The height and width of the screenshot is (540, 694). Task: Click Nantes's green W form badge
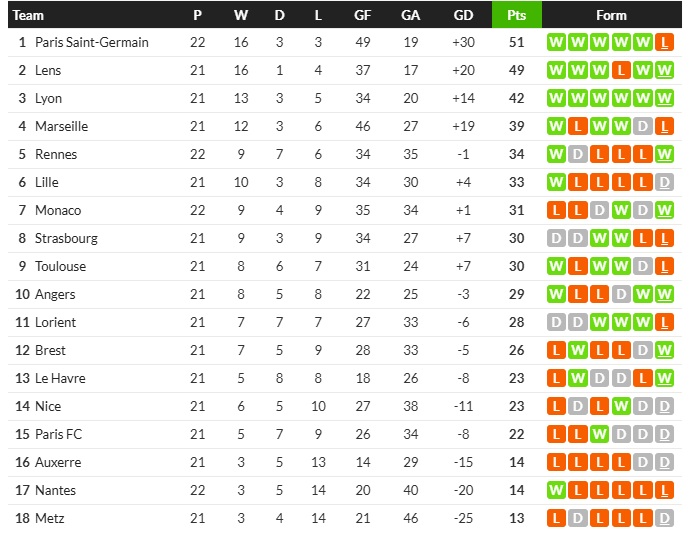coord(556,490)
